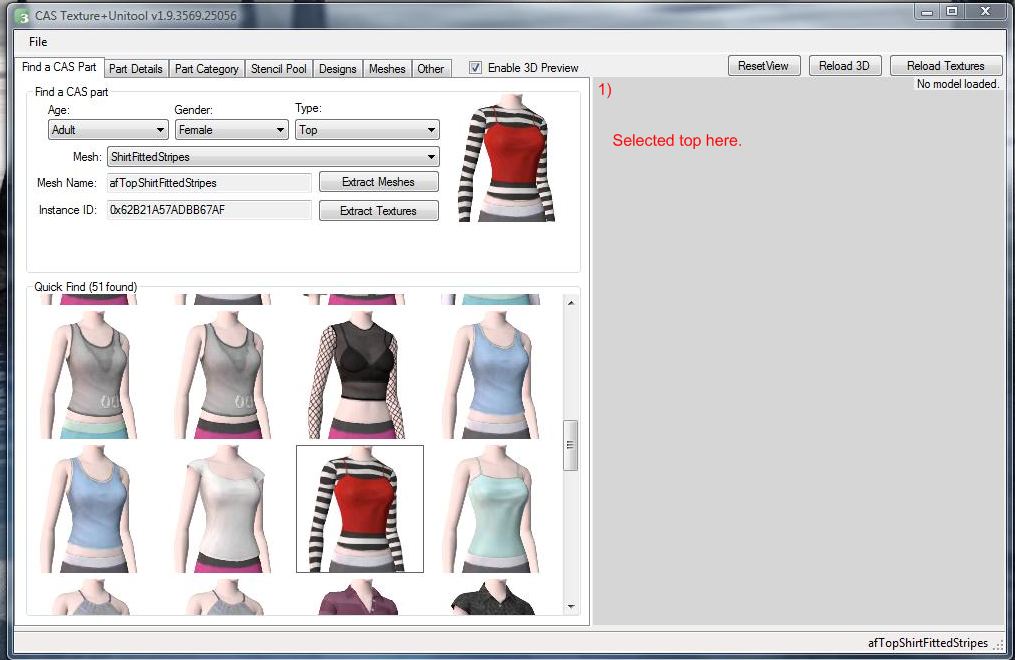Open the Meshes tab
Image resolution: width=1015 pixels, height=660 pixels.
coord(386,68)
